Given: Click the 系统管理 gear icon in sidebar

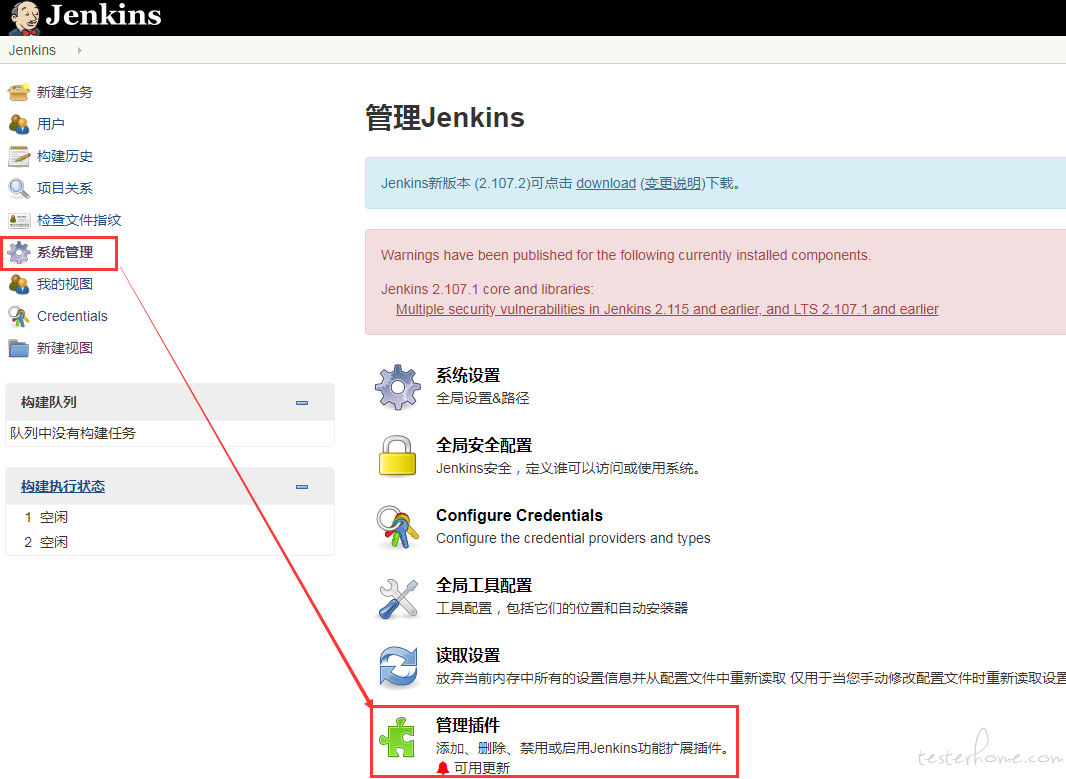Looking at the screenshot, I should (x=18, y=252).
